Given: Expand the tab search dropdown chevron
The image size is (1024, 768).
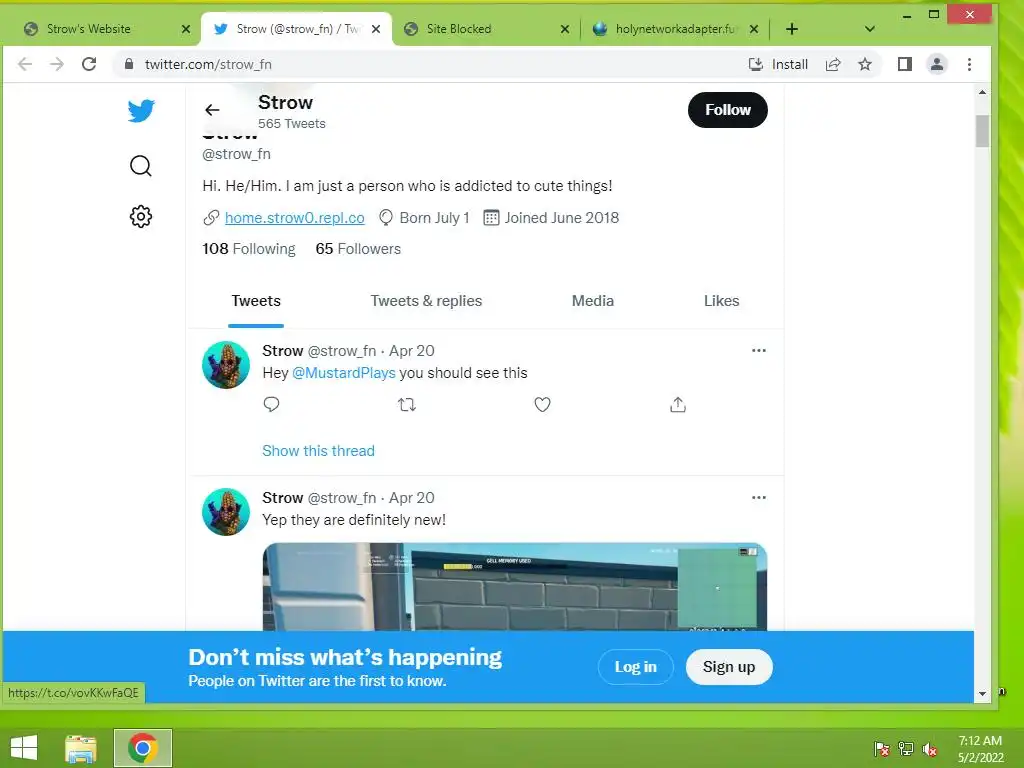Looking at the screenshot, I should (869, 29).
